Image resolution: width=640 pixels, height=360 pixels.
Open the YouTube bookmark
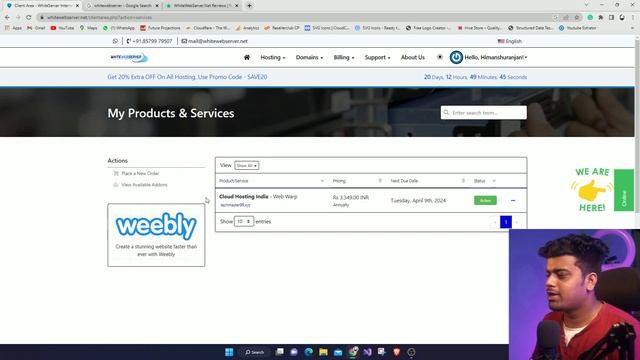tap(62, 28)
